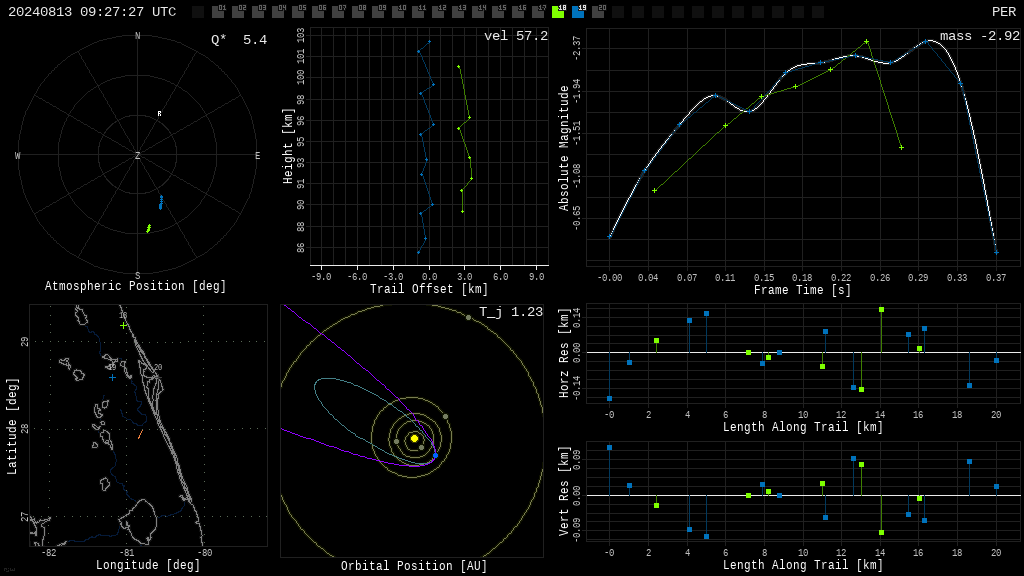Click the gray station 05 box

tap(298, 12)
